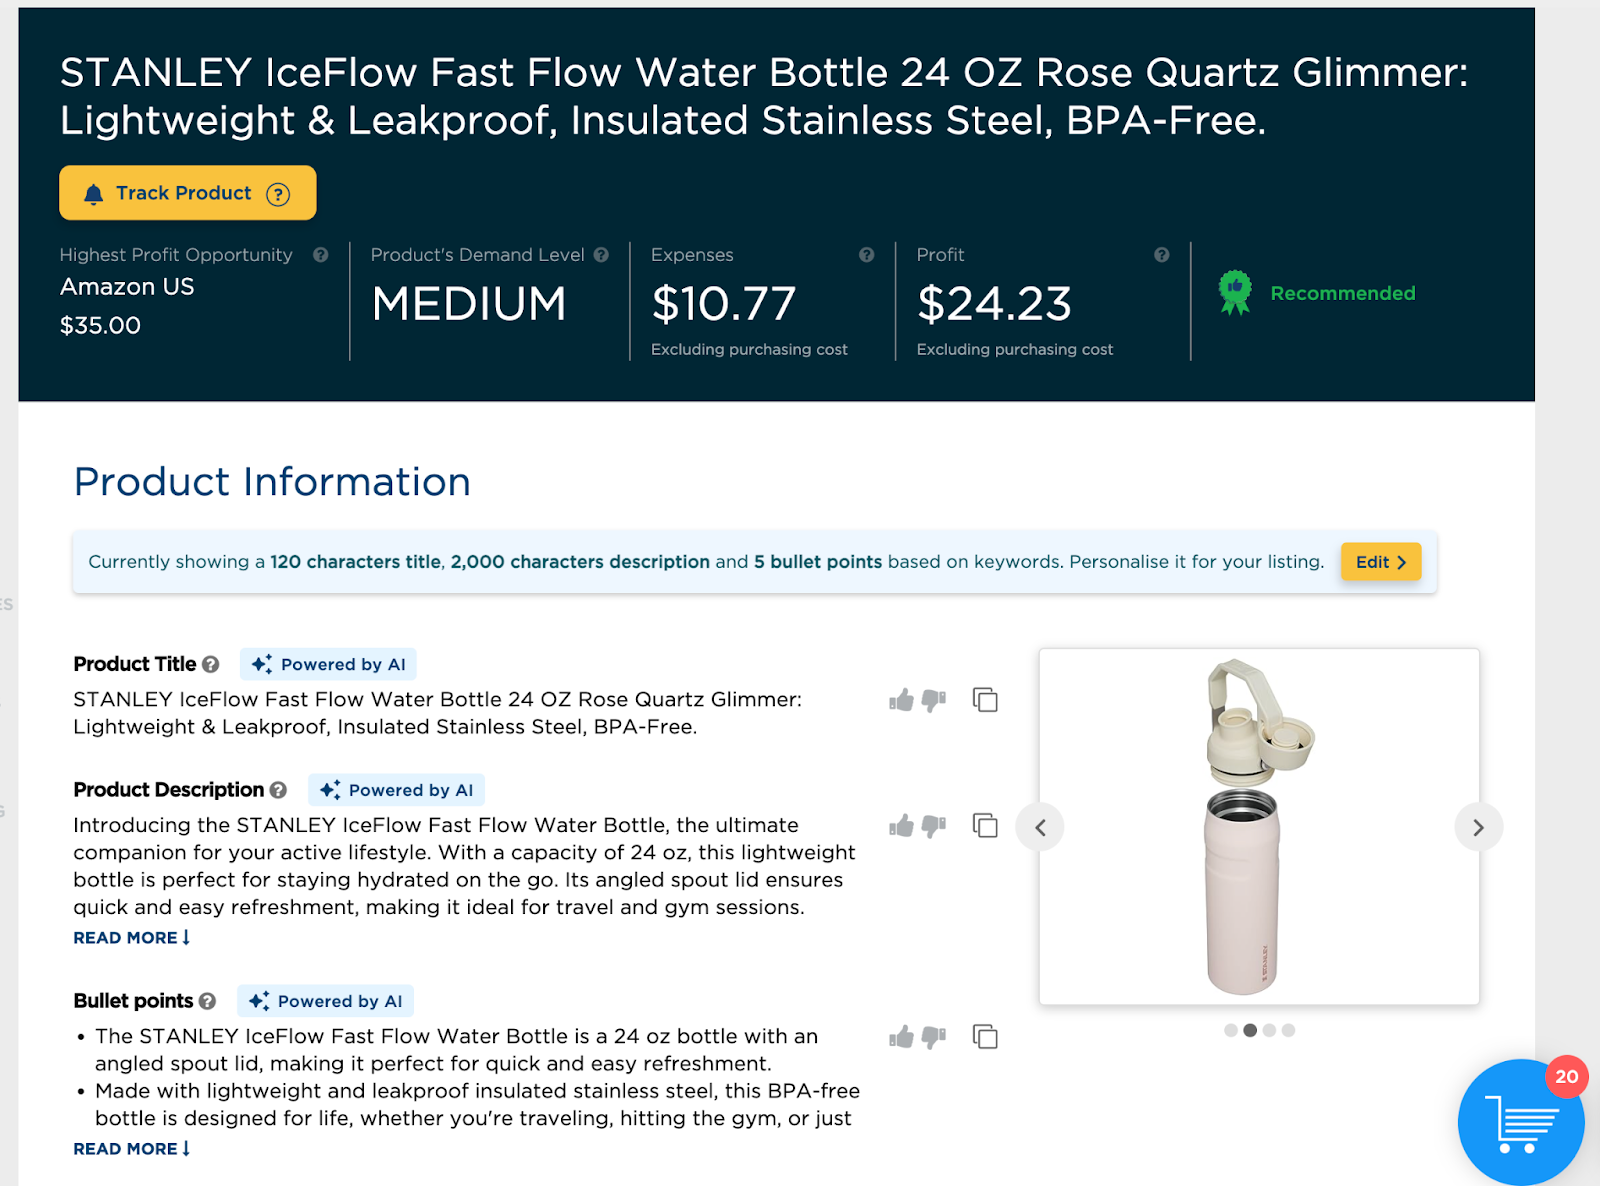Screen dimensions: 1600x1186
Task: Show Expenses info tooltip icon
Action: click(866, 255)
